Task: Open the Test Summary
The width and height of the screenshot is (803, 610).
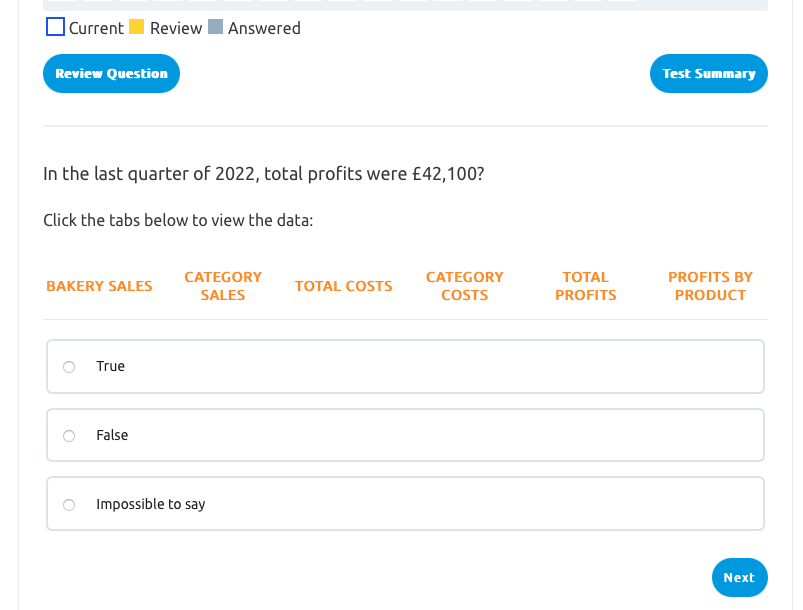Action: tap(708, 74)
